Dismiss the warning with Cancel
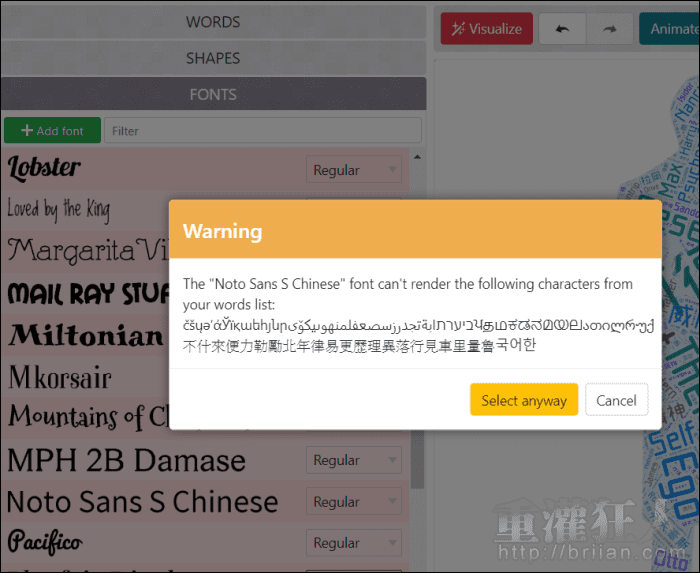This screenshot has width=700, height=573. tap(616, 400)
